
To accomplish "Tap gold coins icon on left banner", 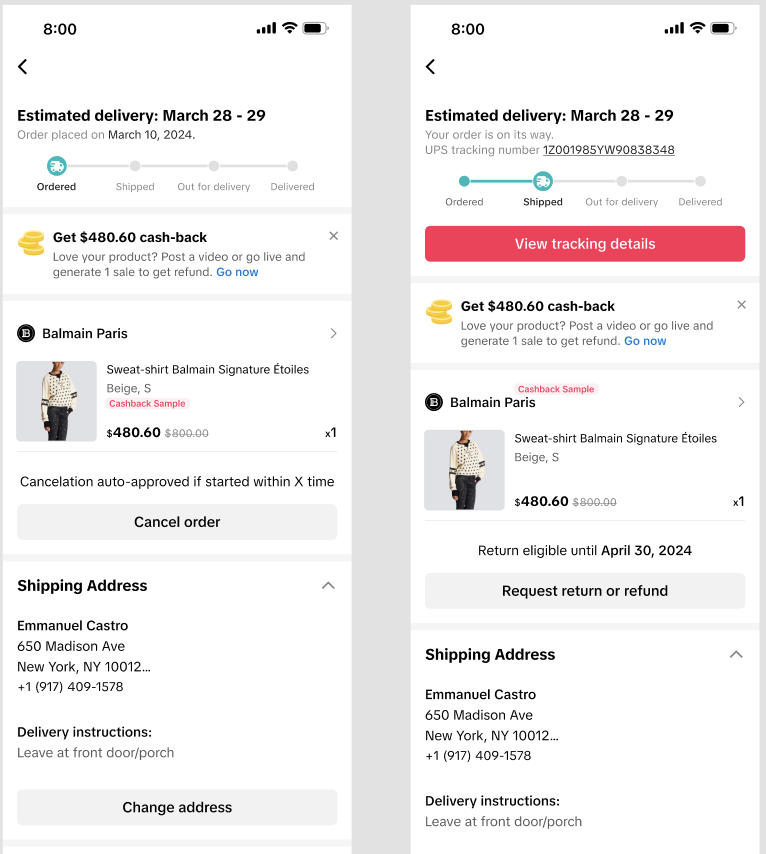I will pos(31,243).
